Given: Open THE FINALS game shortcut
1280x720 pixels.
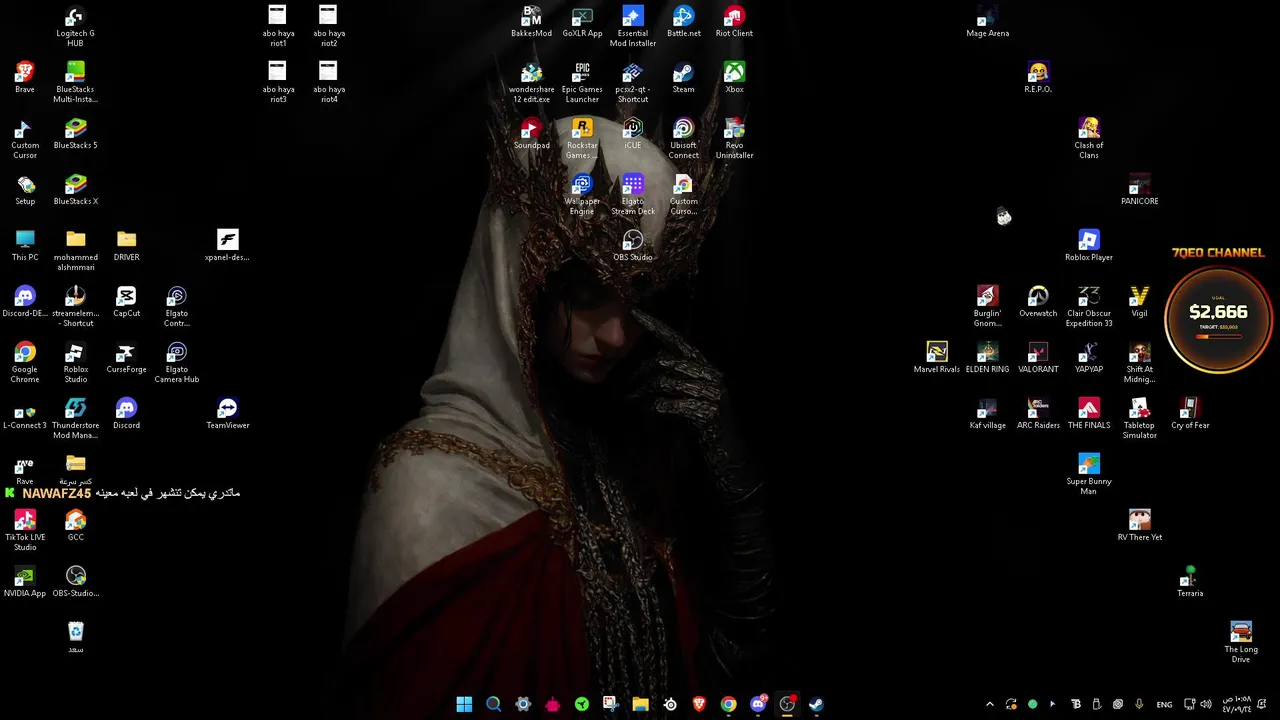Looking at the screenshot, I should [x=1089, y=414].
